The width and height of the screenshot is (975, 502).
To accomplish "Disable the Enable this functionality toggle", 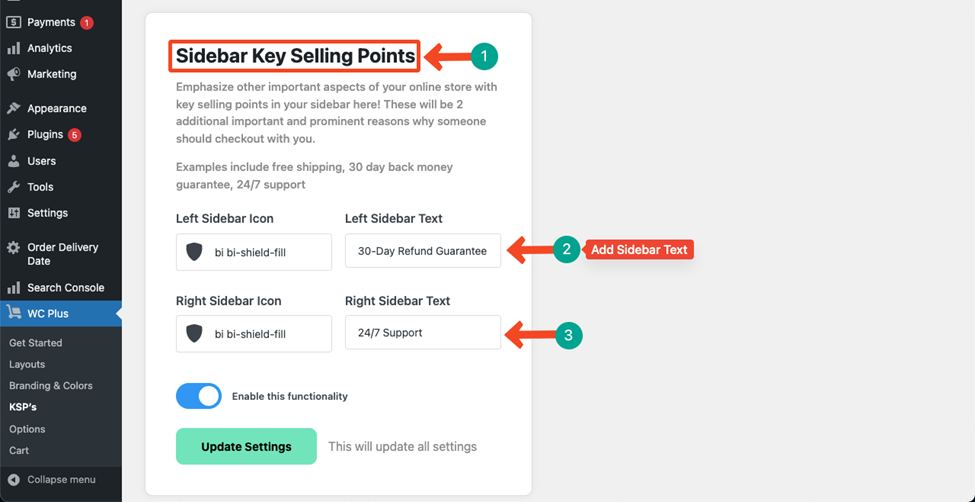I will (198, 396).
